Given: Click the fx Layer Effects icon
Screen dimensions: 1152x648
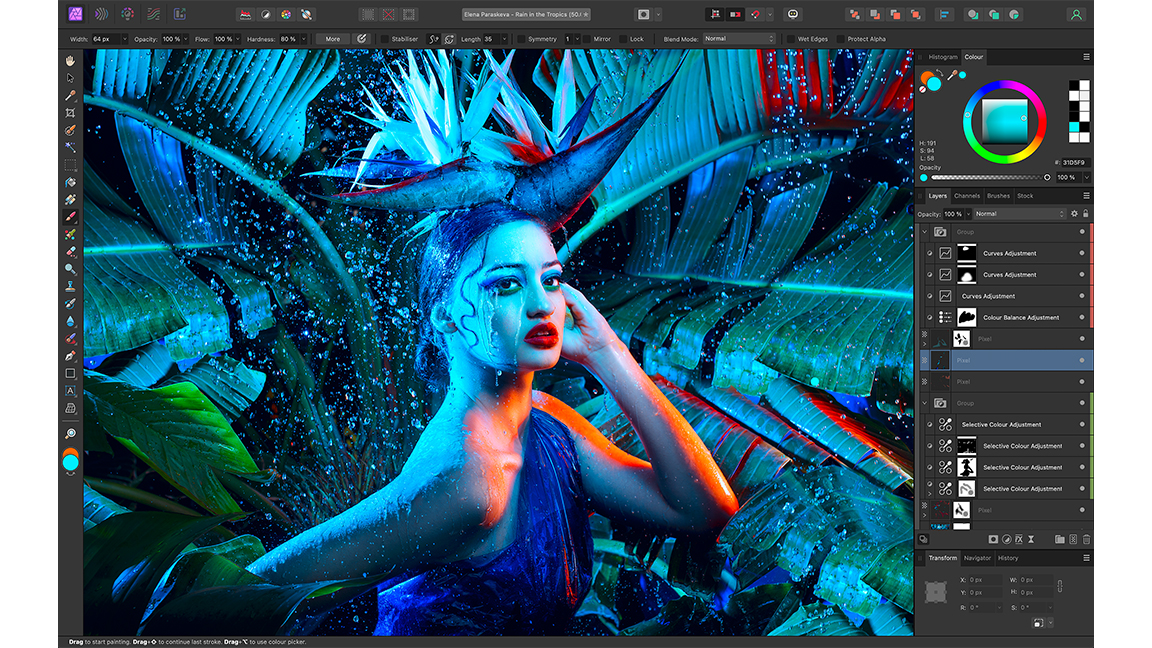Looking at the screenshot, I should pyautogui.click(x=1019, y=539).
